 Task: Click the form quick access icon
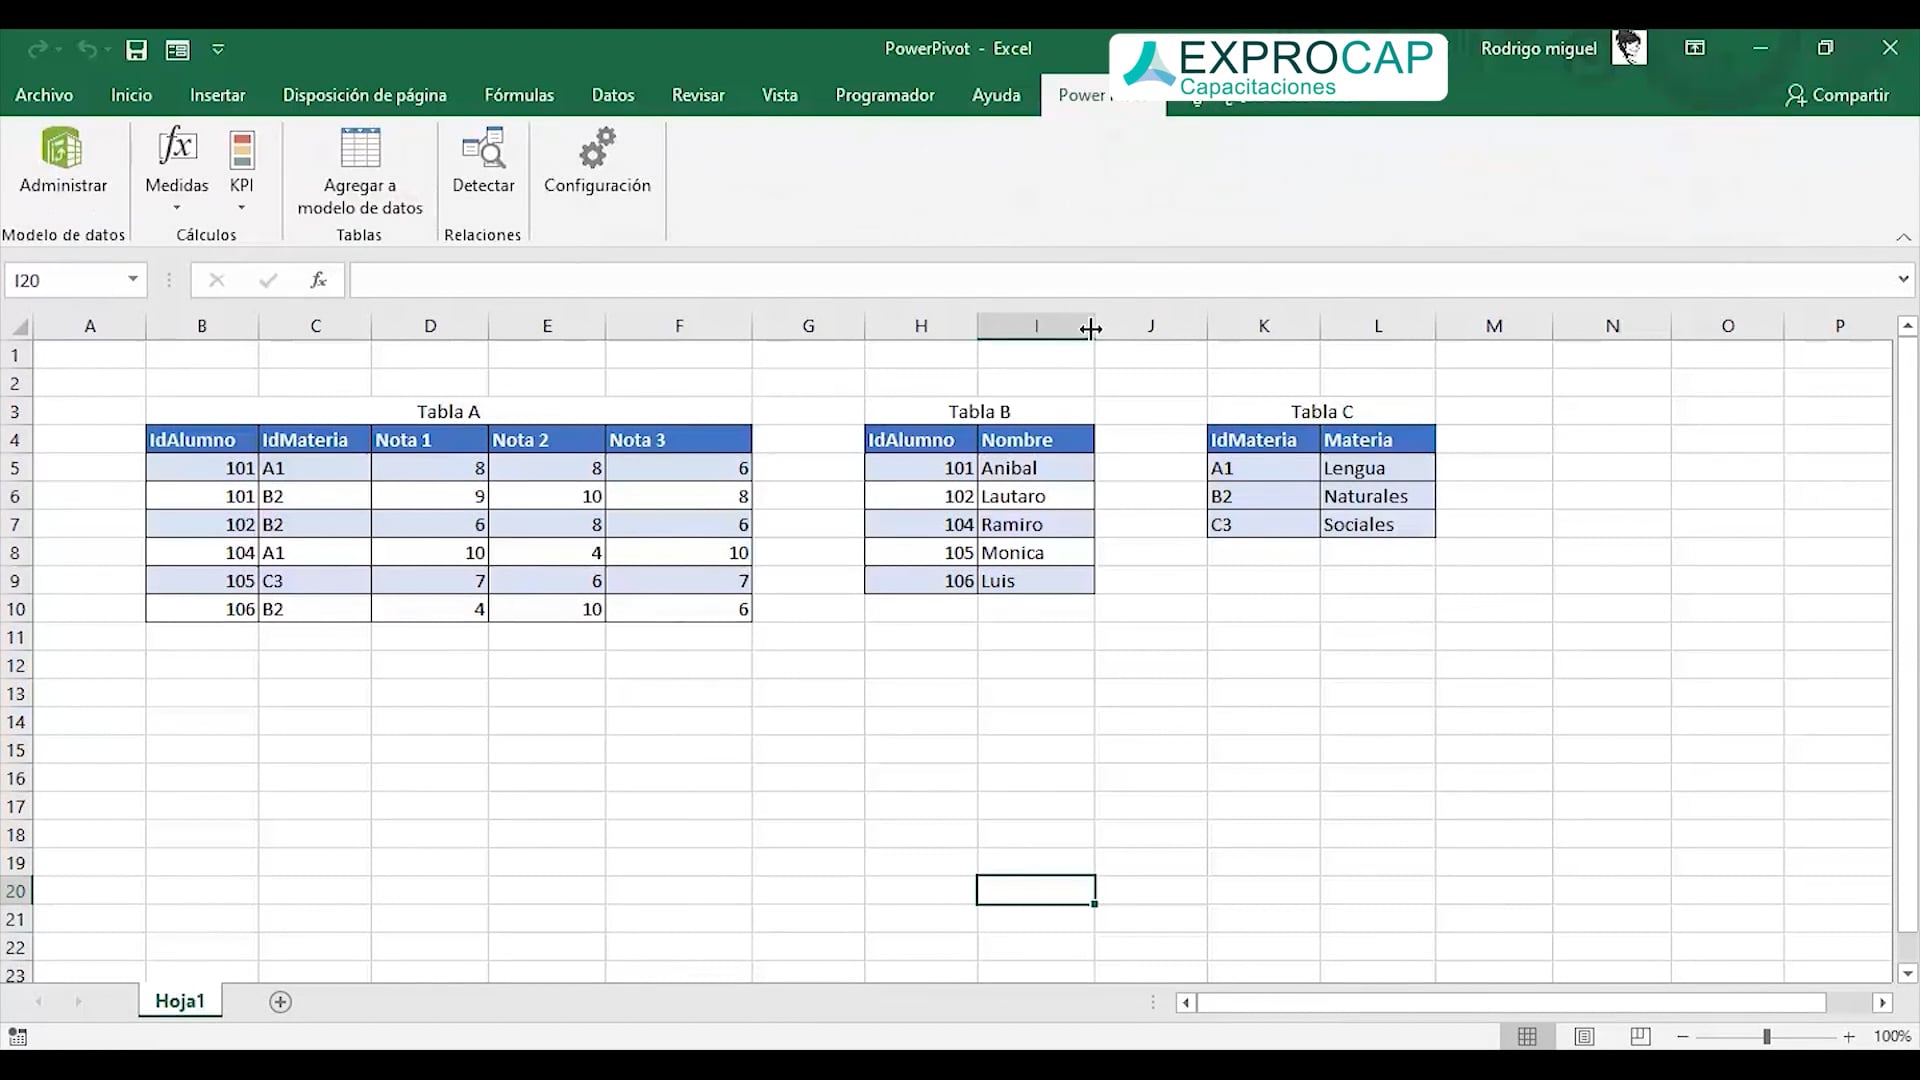tap(178, 49)
